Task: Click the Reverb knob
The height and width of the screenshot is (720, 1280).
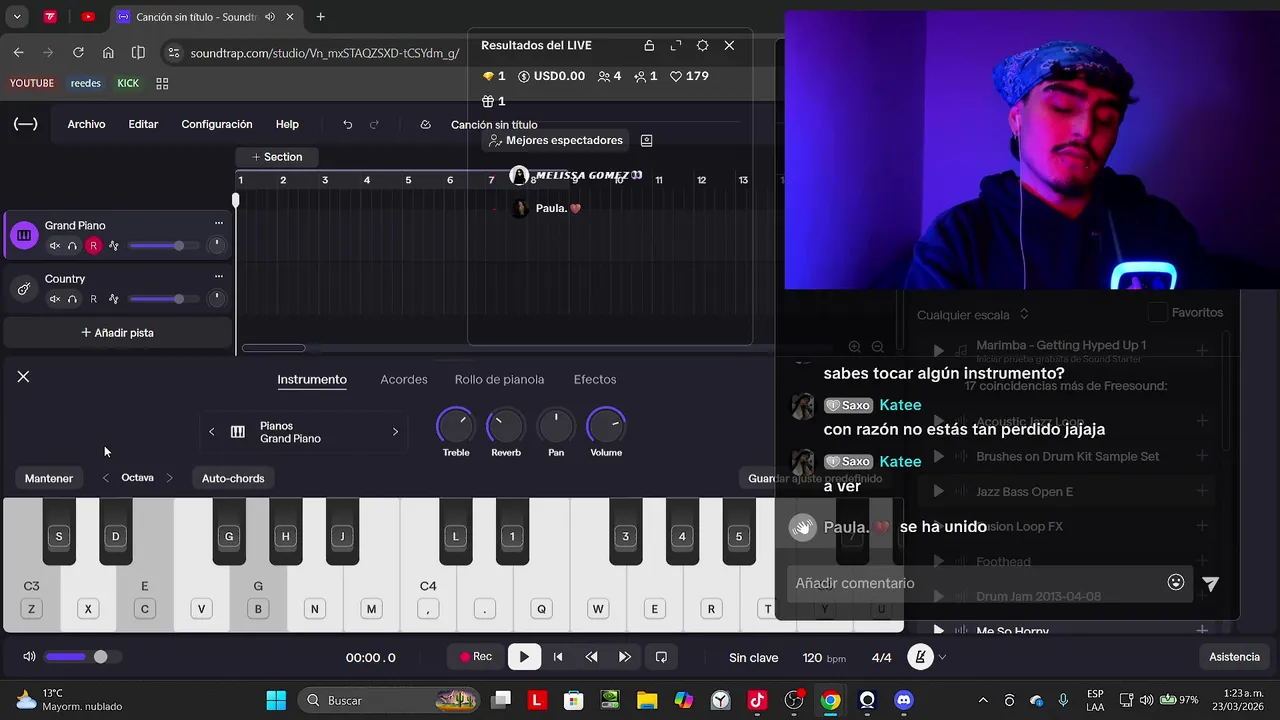Action: 505,426
